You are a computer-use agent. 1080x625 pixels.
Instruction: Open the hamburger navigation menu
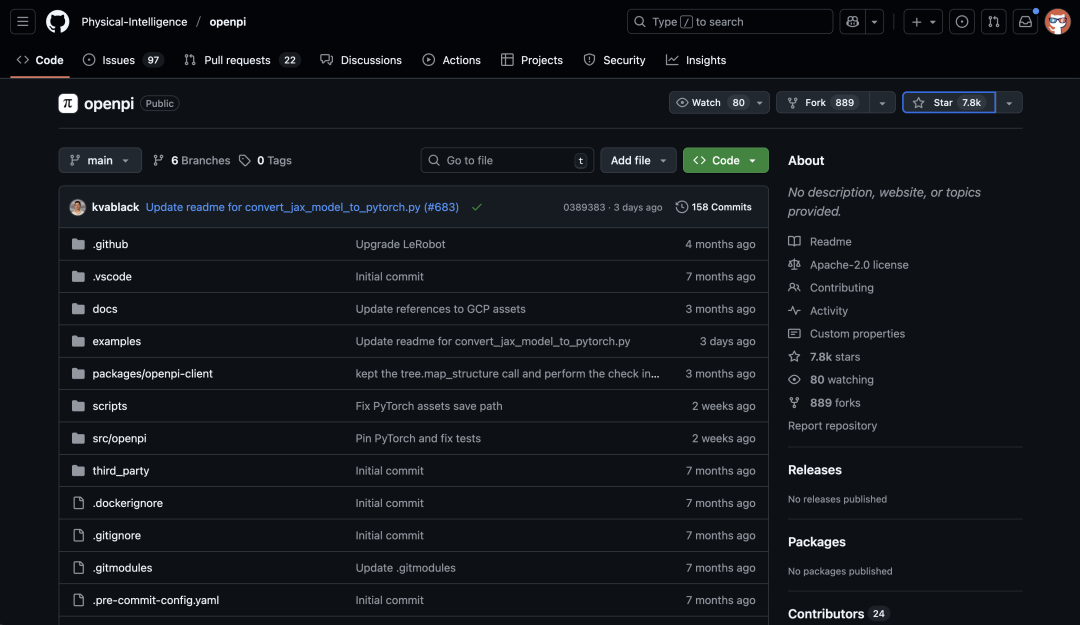(x=23, y=22)
